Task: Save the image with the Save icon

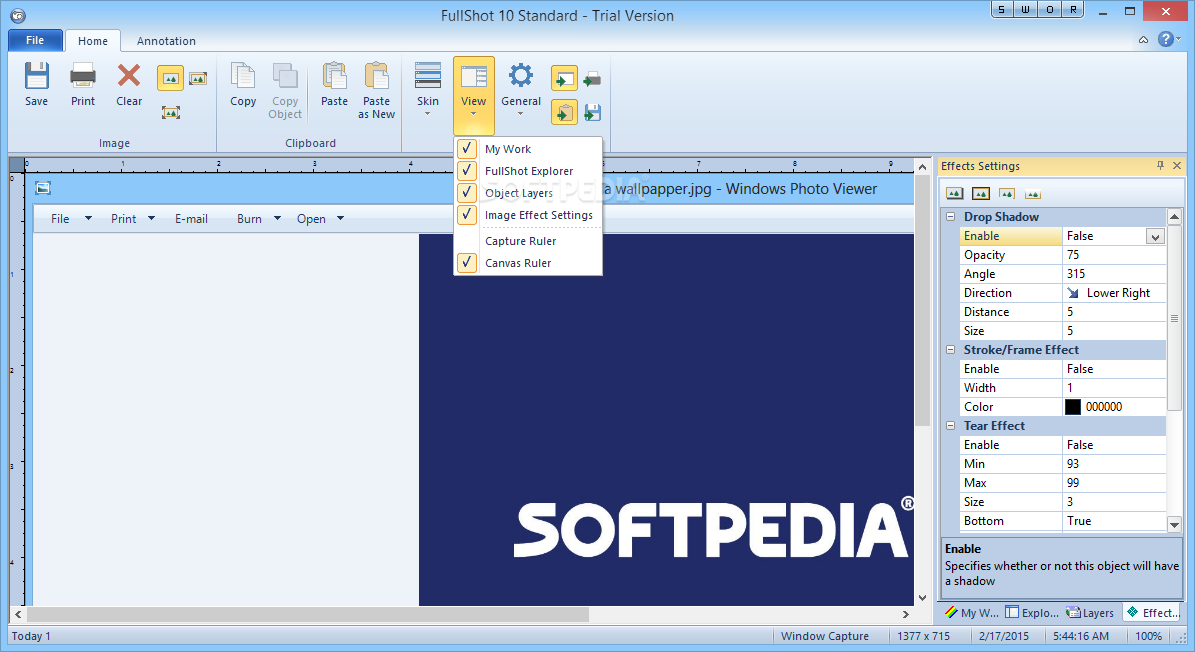Action: pos(37,85)
